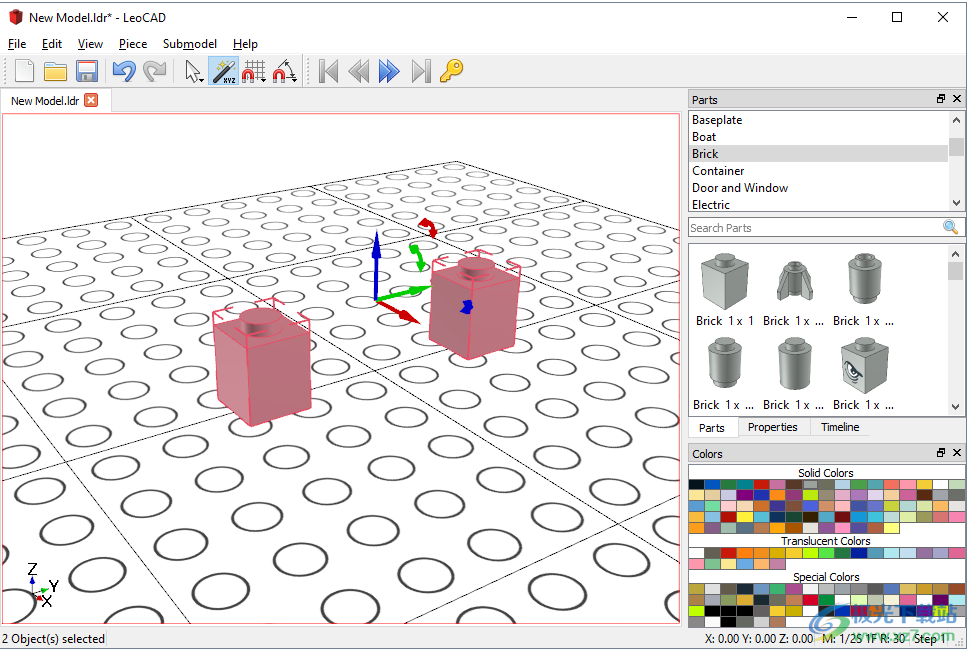Float the Colors panel
This screenshot has height=652, width=968.
[x=941, y=453]
